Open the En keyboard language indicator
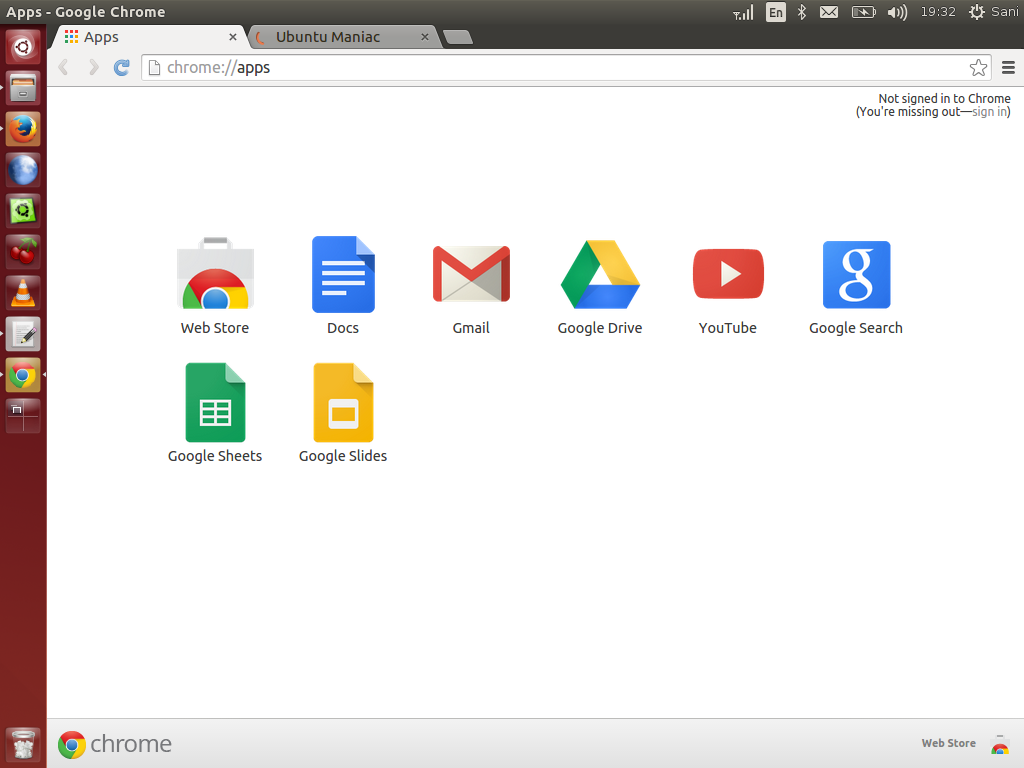1024x768 pixels. tap(775, 12)
